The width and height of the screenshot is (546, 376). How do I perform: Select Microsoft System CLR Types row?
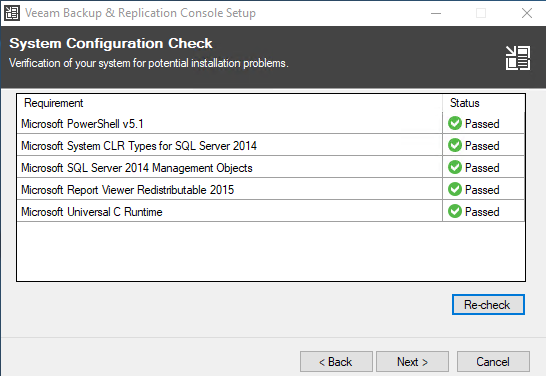271,146
